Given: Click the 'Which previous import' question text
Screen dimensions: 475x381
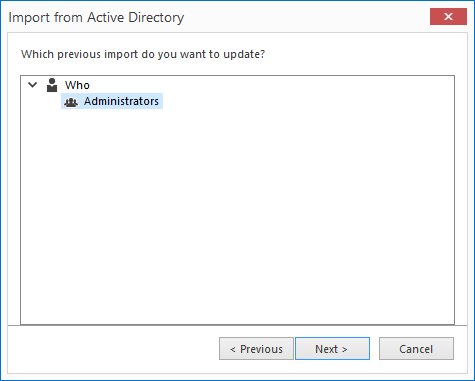Looking at the screenshot, I should 143,54.
